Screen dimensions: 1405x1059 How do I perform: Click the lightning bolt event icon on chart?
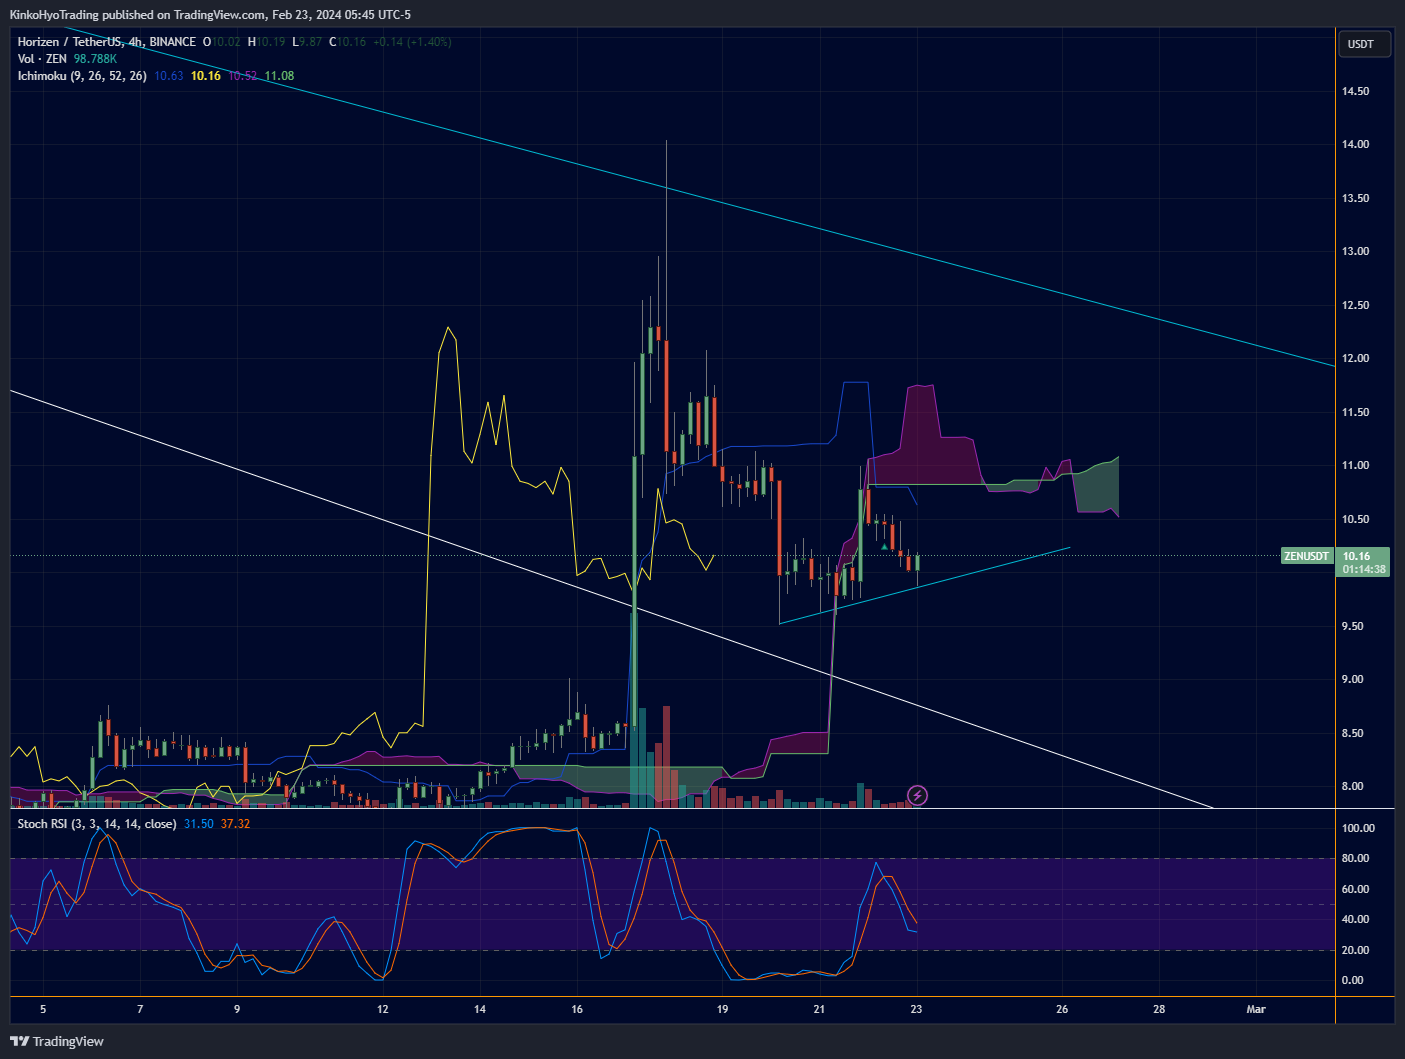click(x=917, y=796)
